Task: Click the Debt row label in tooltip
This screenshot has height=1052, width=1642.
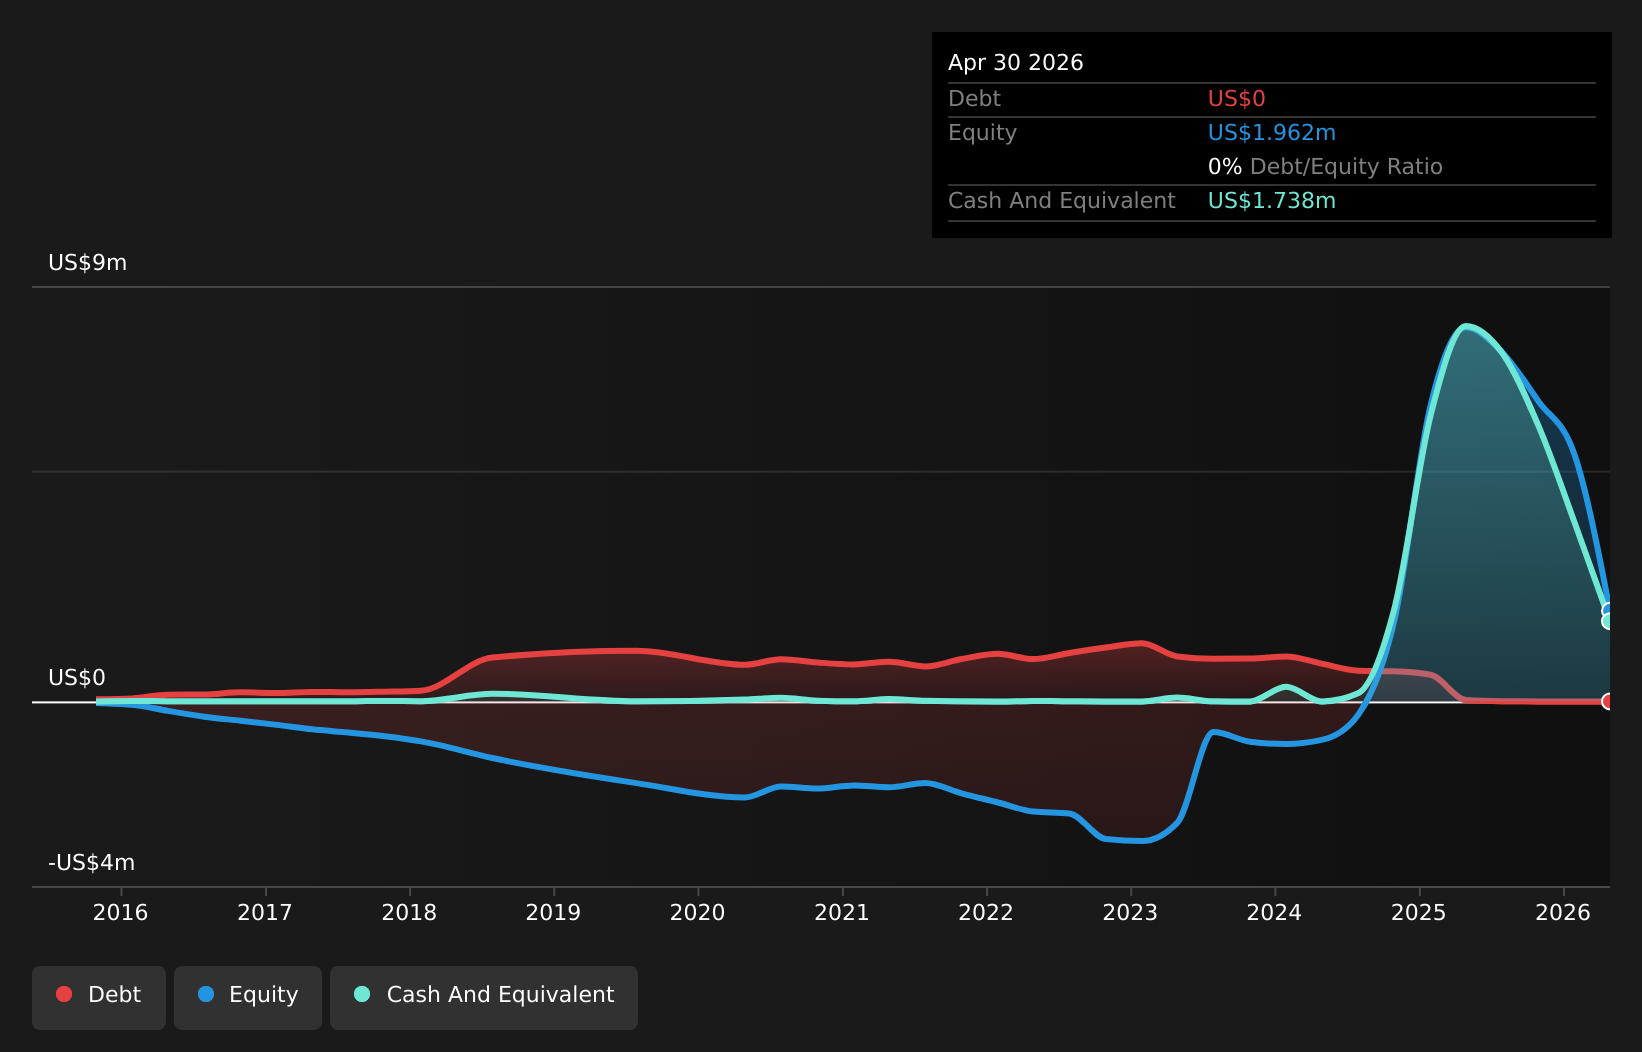Action: 974,99
